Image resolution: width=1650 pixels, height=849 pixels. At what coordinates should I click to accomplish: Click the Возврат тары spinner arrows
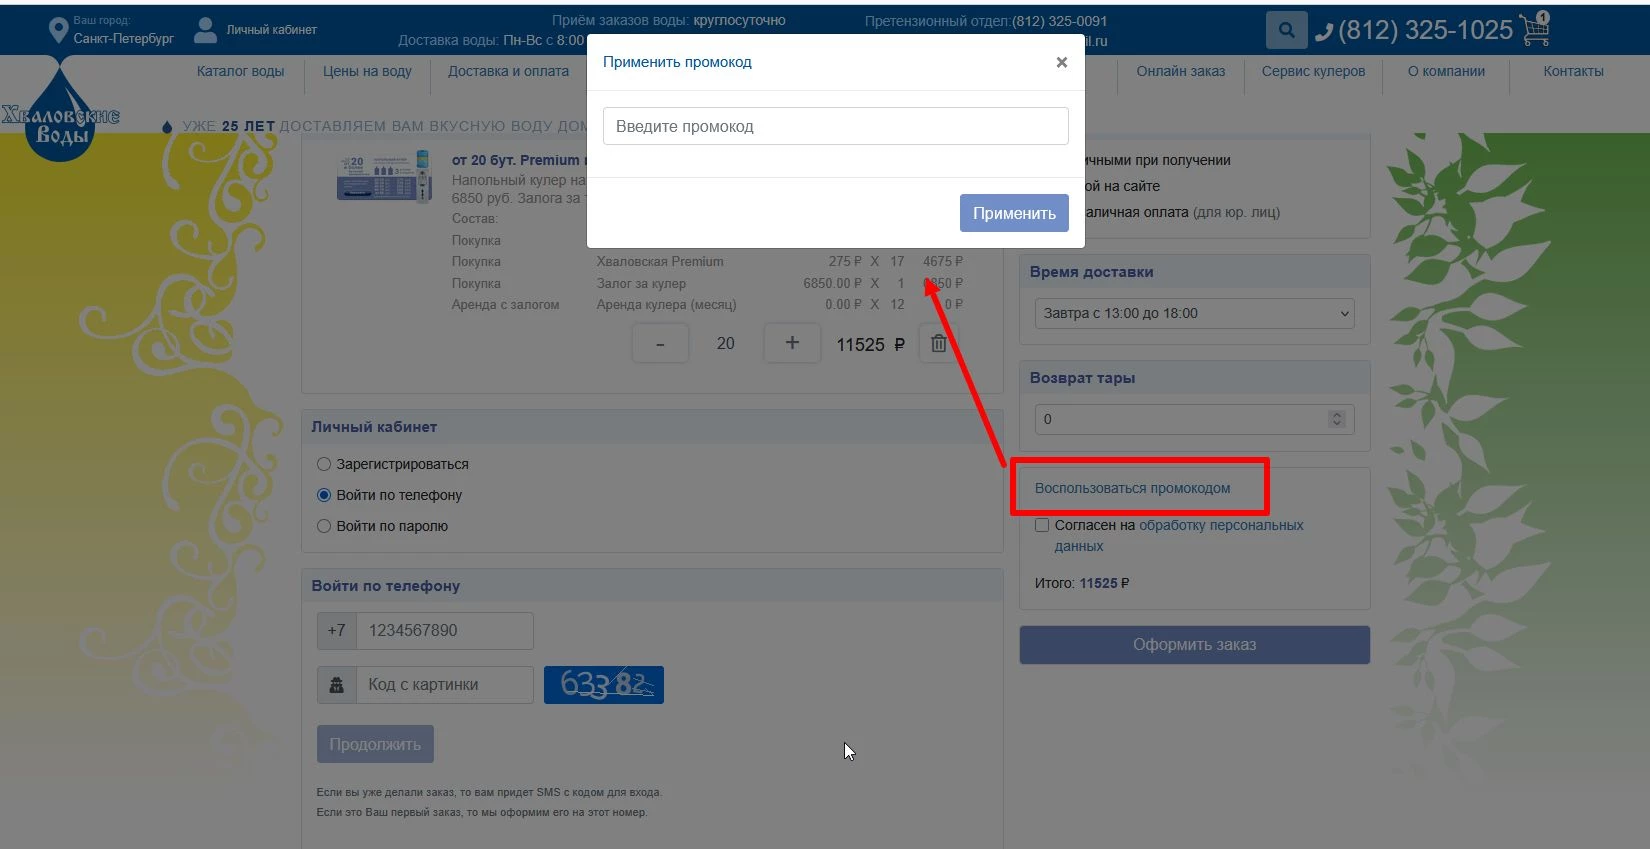point(1337,419)
